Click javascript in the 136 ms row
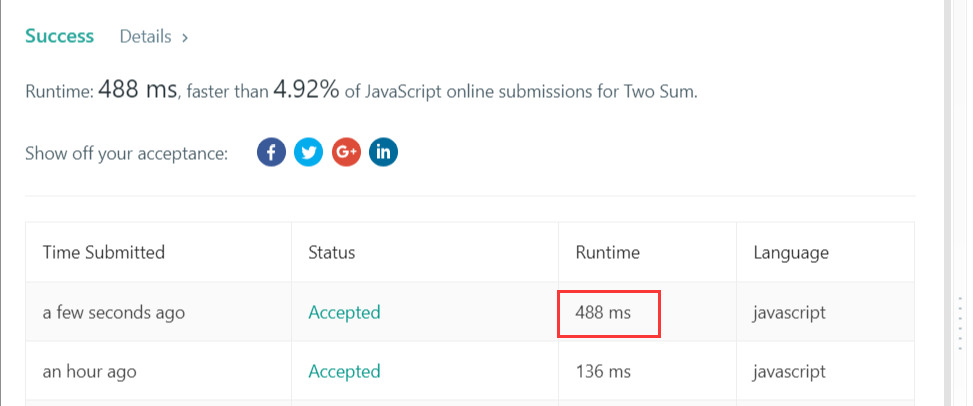This screenshot has width=973, height=406. [x=789, y=371]
